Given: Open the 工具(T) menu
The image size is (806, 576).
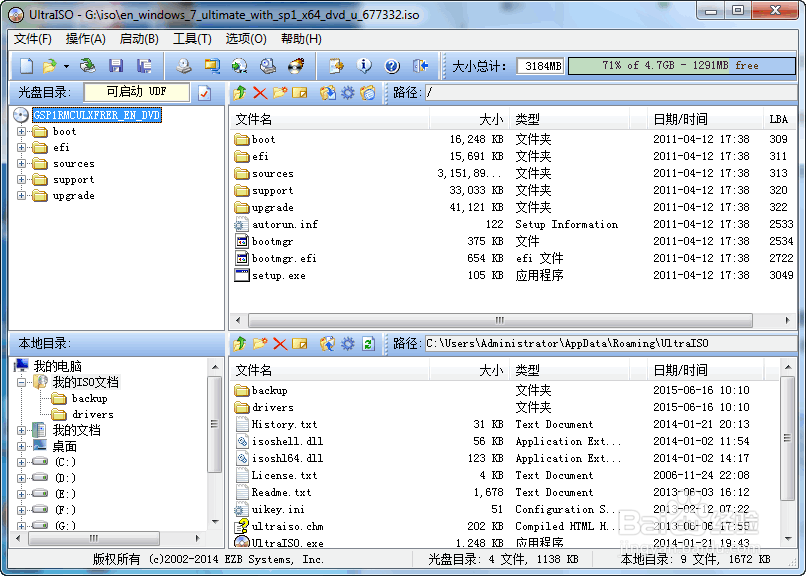Looking at the screenshot, I should coord(192,39).
